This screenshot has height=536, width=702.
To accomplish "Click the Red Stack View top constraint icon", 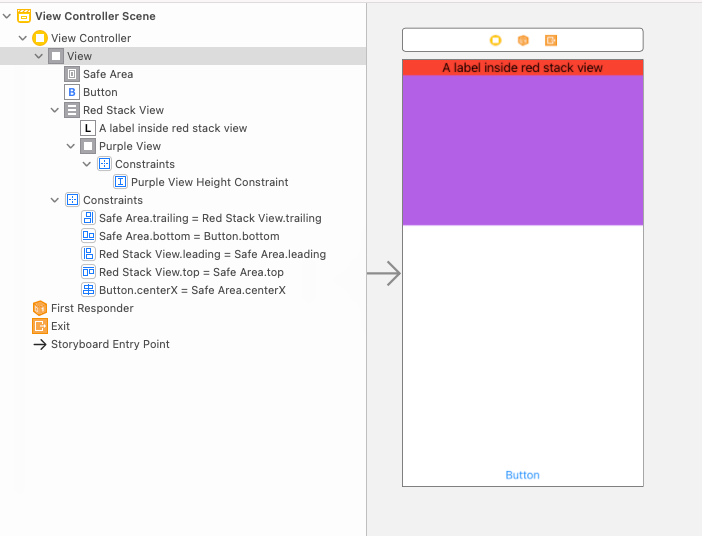I will pos(88,272).
